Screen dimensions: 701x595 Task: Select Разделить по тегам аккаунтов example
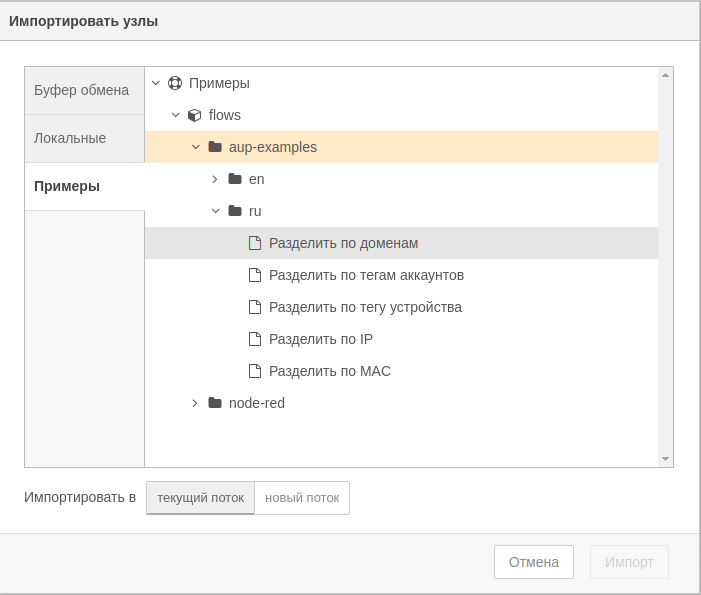(366, 275)
